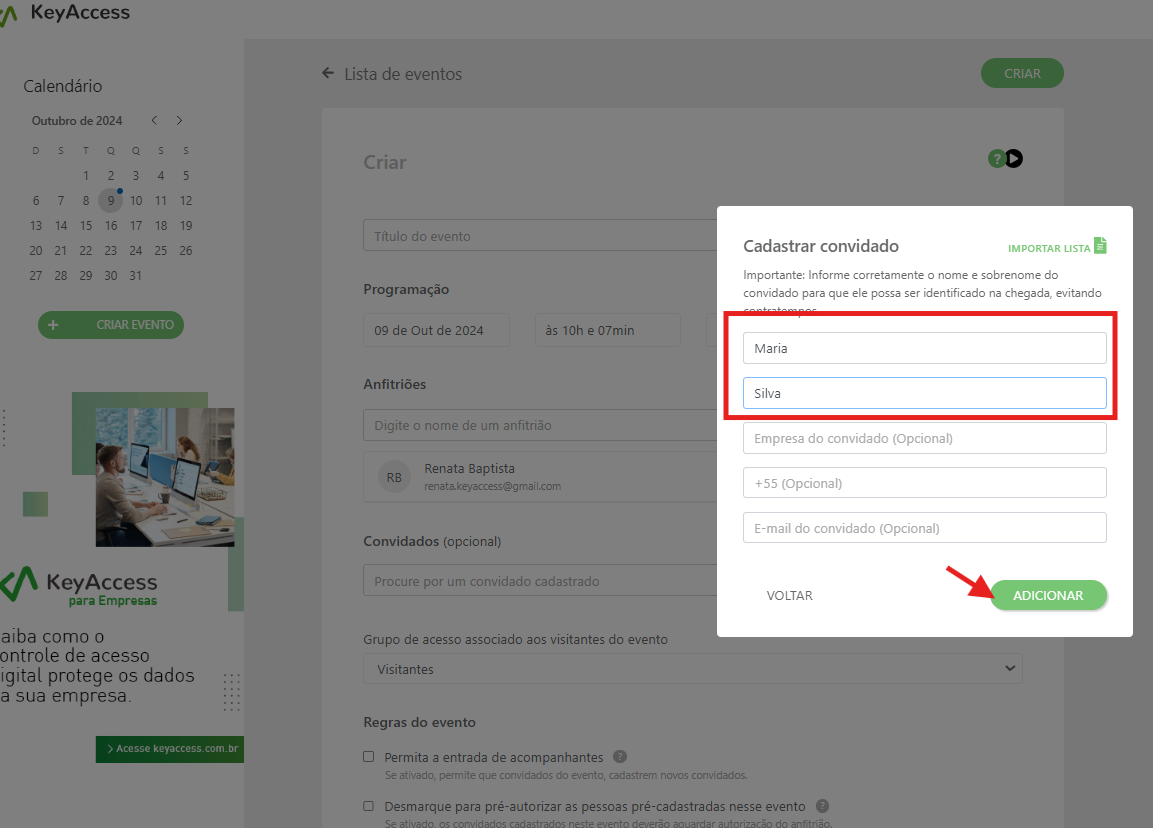Viewport: 1153px width, 828px height.
Task: Go to previous month in calendar
Action: pos(154,121)
